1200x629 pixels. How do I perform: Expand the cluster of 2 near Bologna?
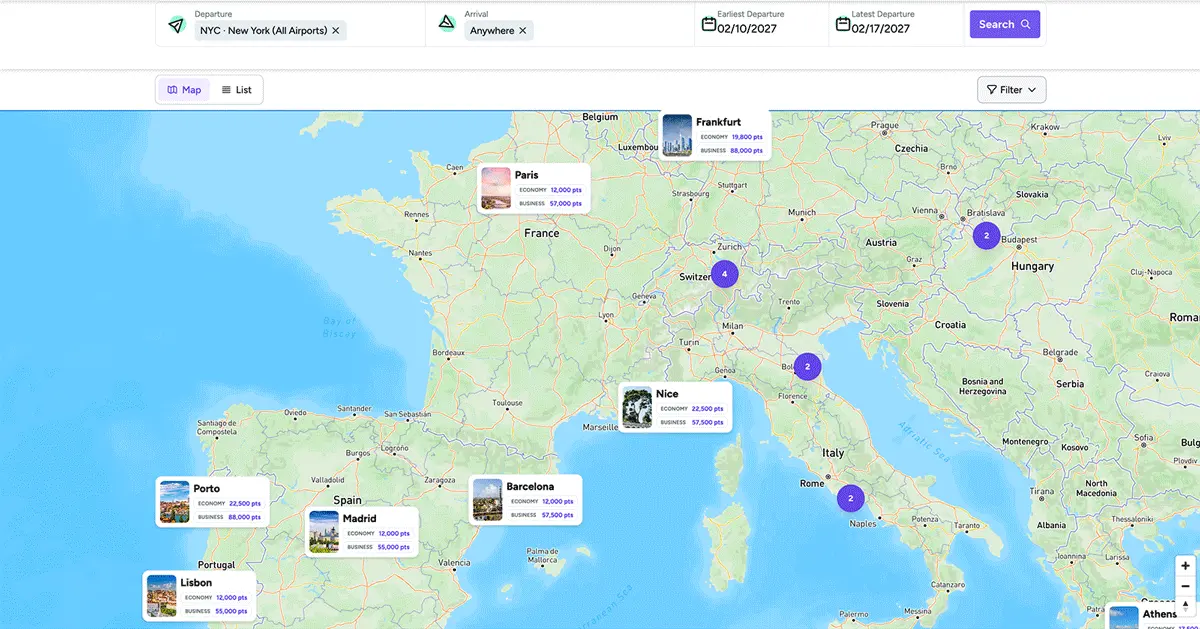pos(807,367)
